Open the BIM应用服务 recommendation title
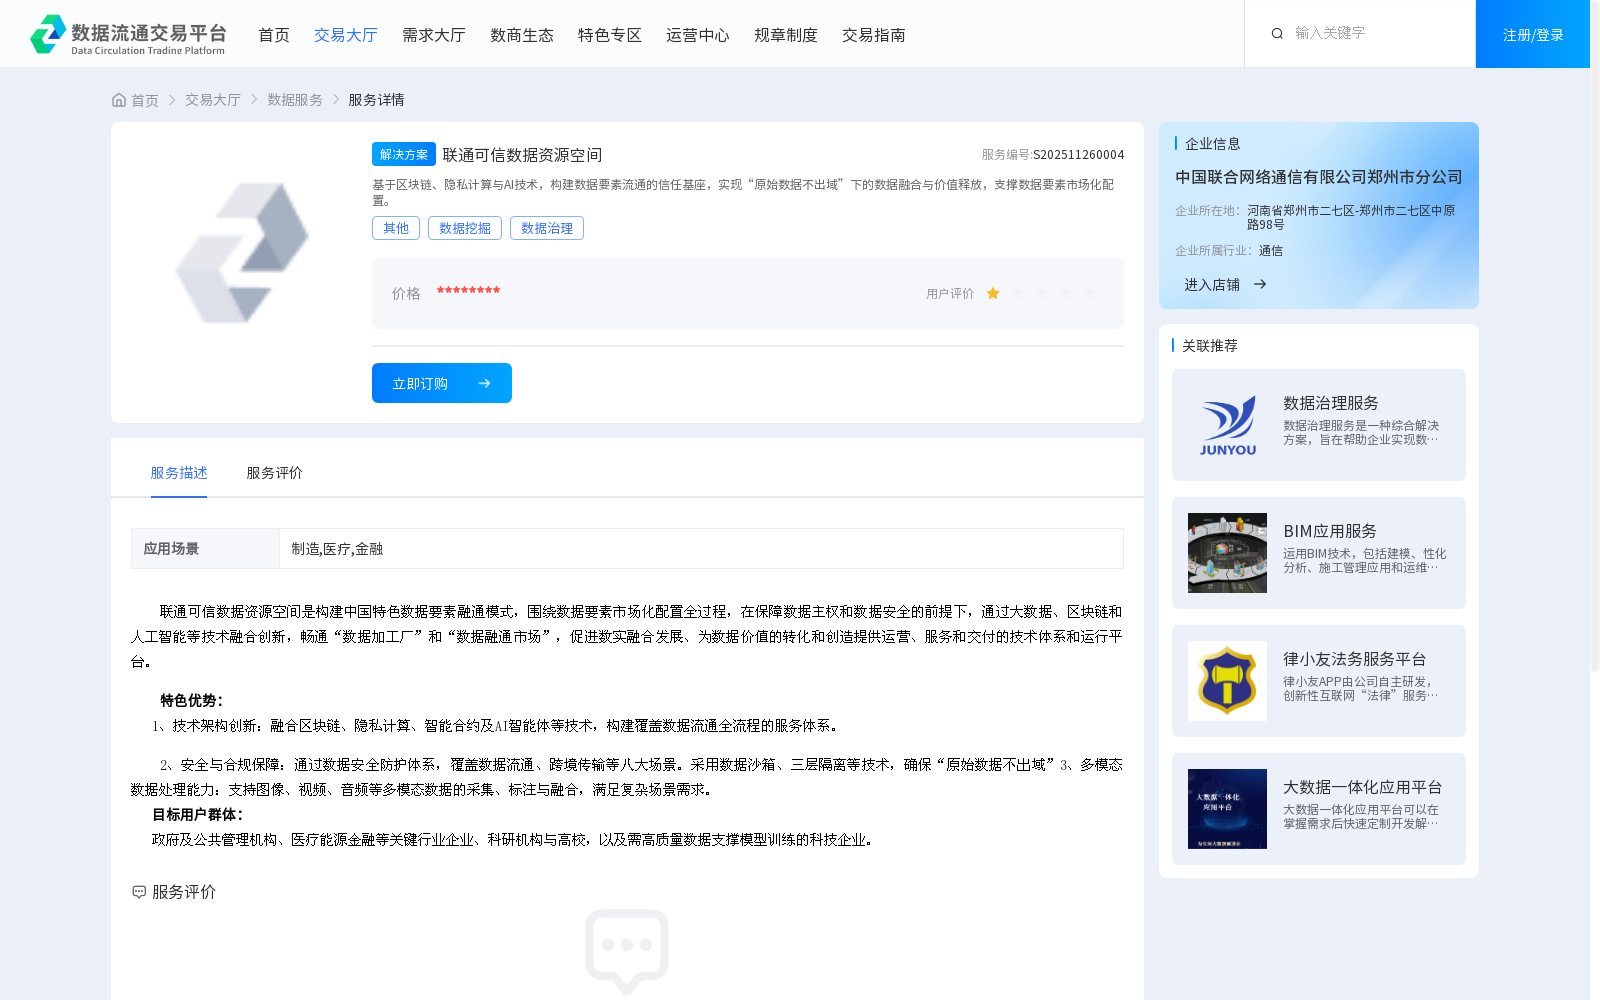1600x1000 pixels. pos(1330,531)
